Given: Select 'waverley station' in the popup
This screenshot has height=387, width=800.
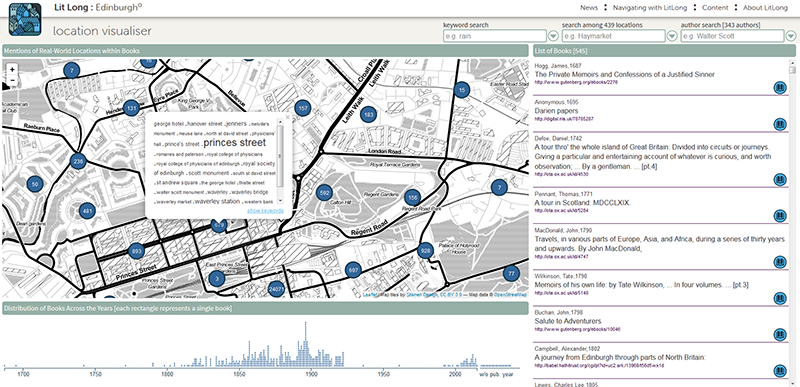Looking at the screenshot, I should tap(217, 201).
